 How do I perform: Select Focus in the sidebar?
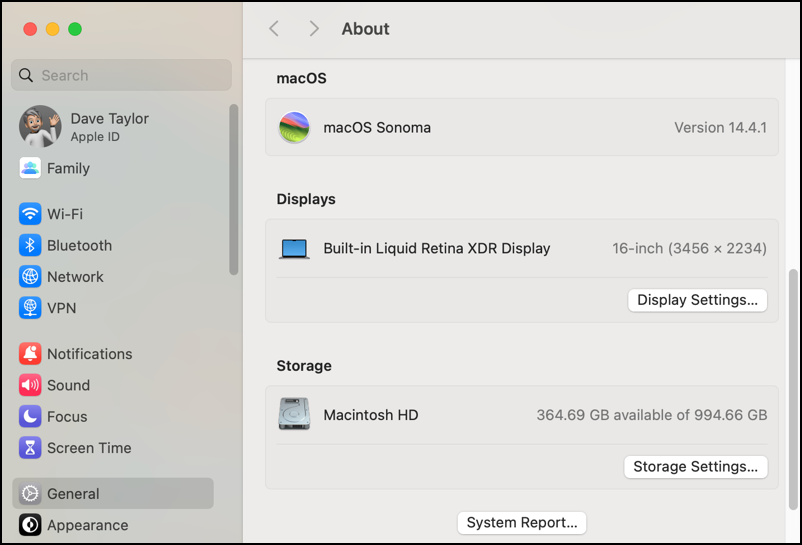point(113,417)
